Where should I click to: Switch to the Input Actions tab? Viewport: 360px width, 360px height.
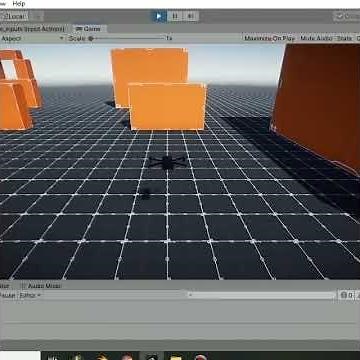click(33, 29)
